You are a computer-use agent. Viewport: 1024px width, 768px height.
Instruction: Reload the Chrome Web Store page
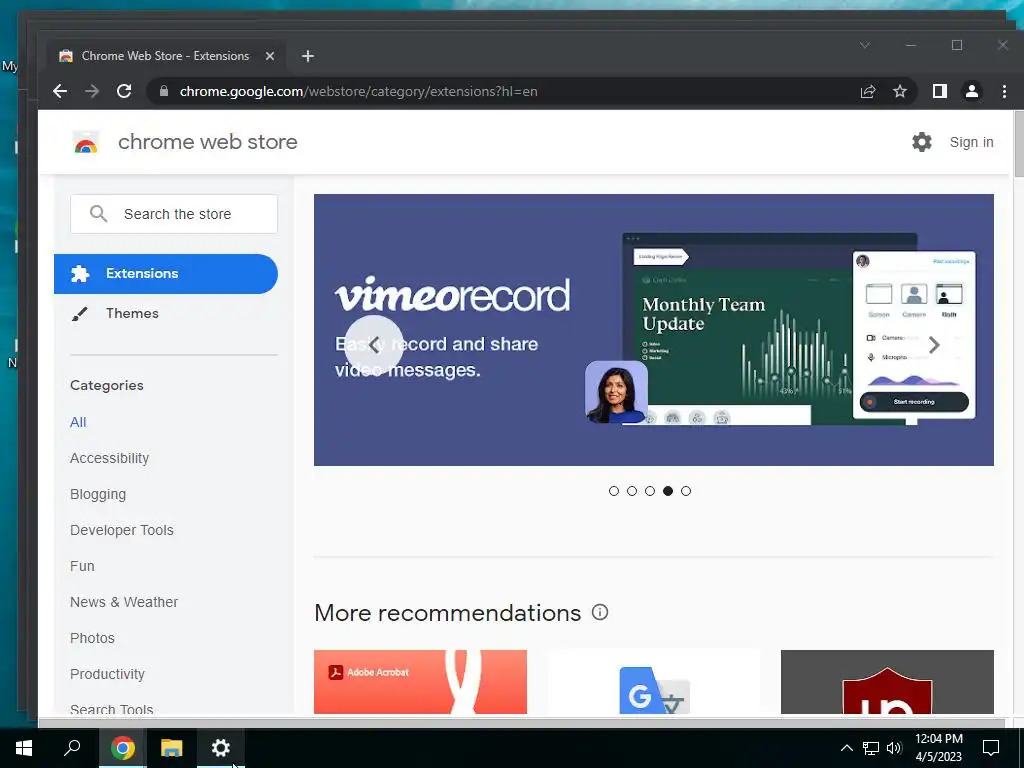[x=124, y=91]
